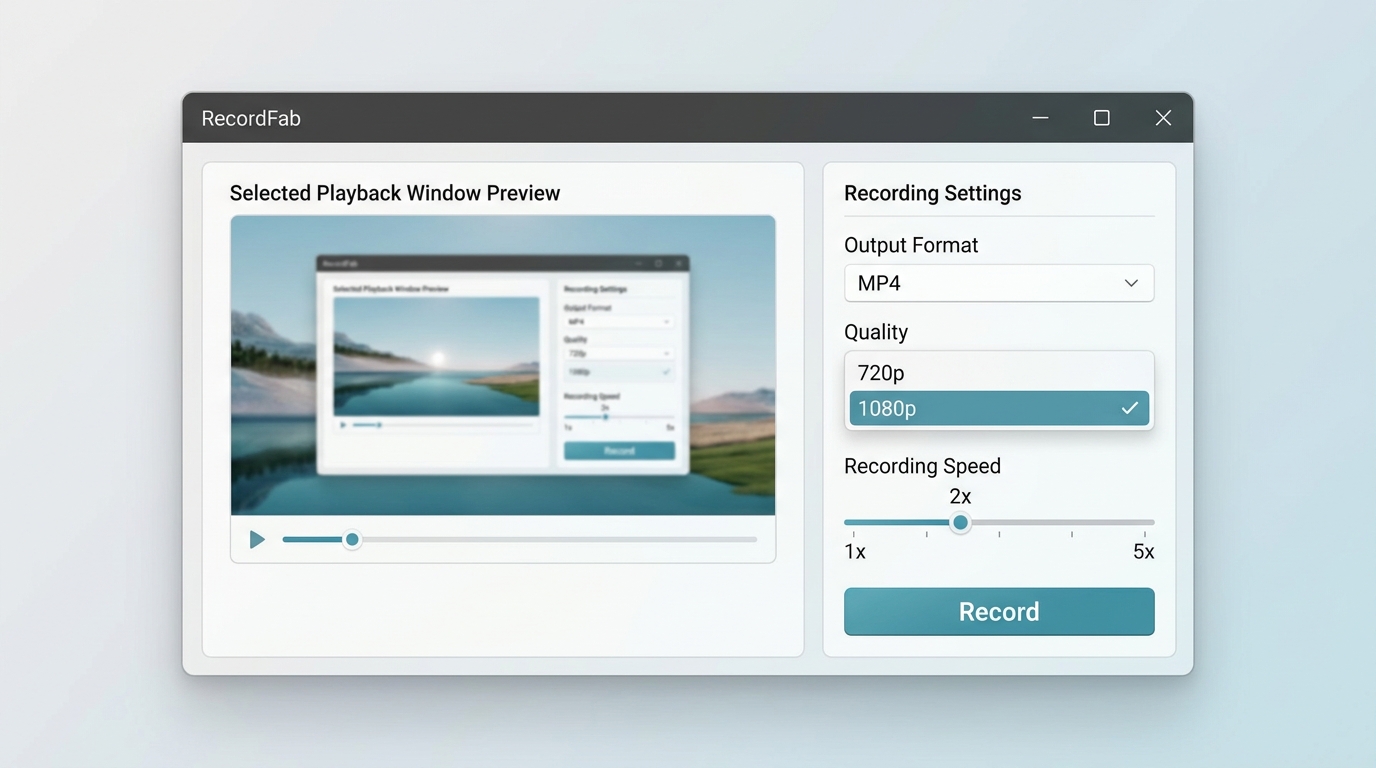Play the selected playback window preview

[x=257, y=540]
